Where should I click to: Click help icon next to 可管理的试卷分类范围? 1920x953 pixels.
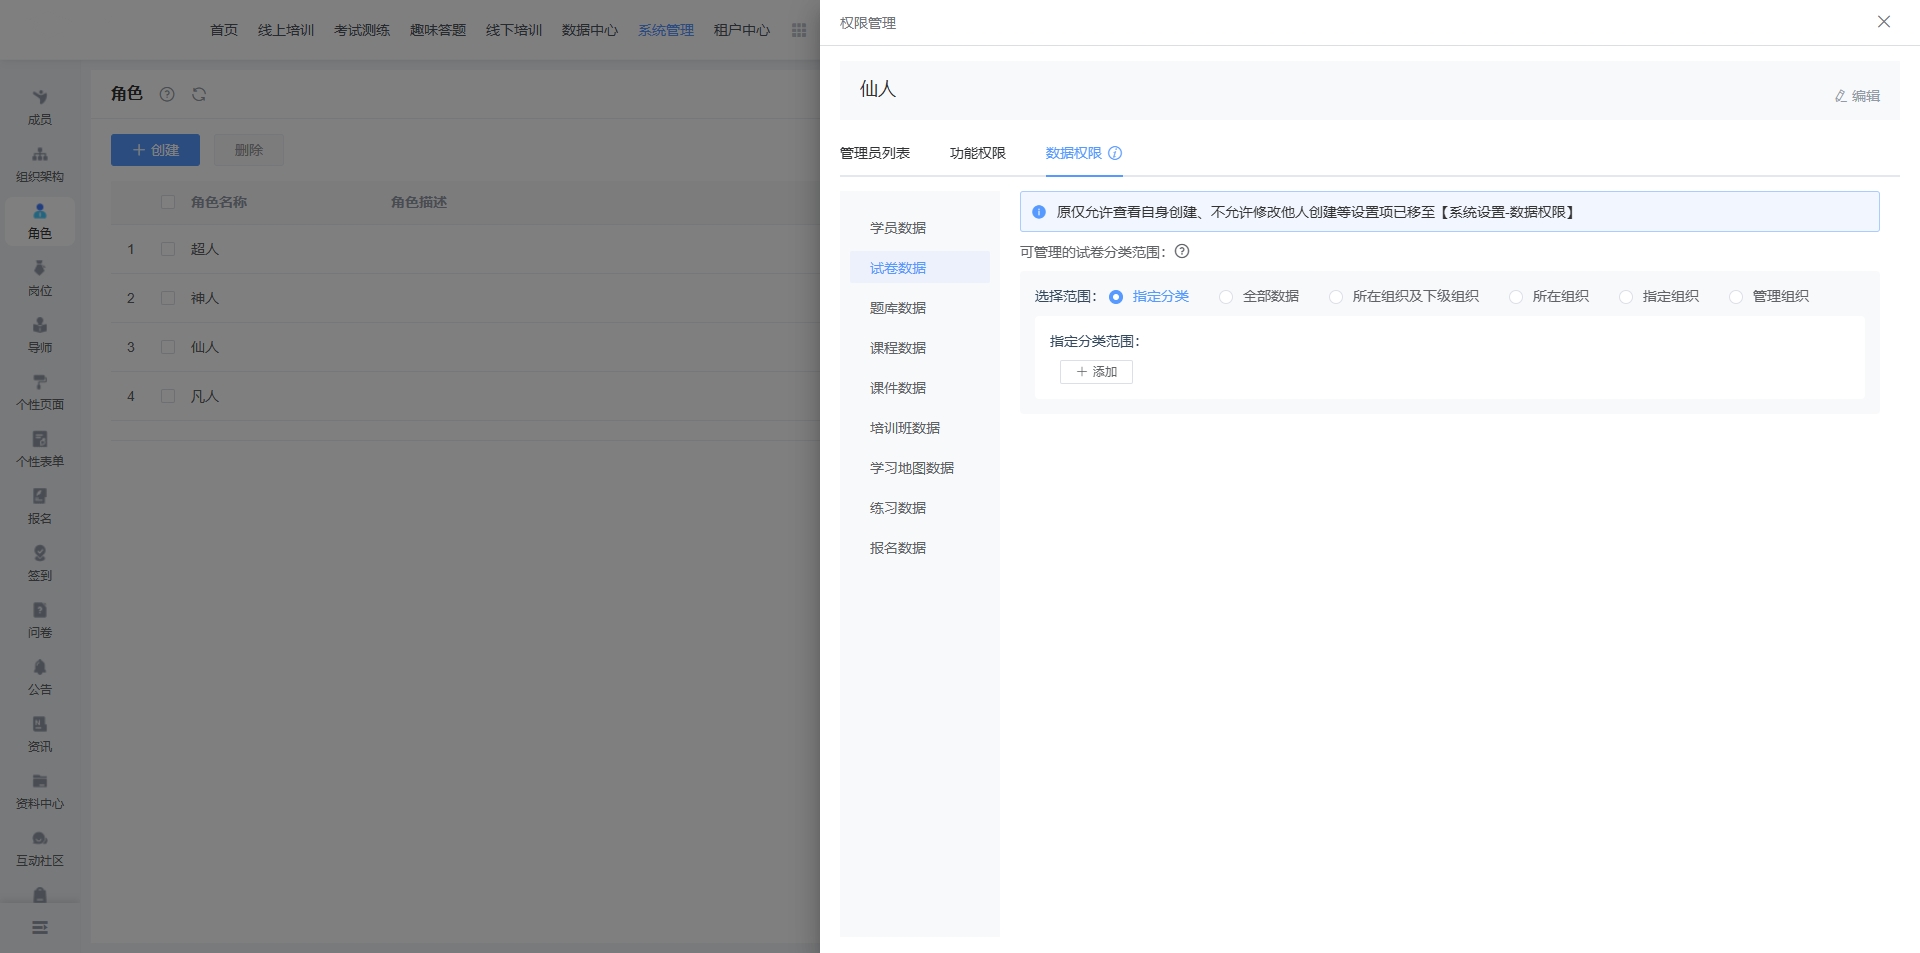tap(1182, 252)
